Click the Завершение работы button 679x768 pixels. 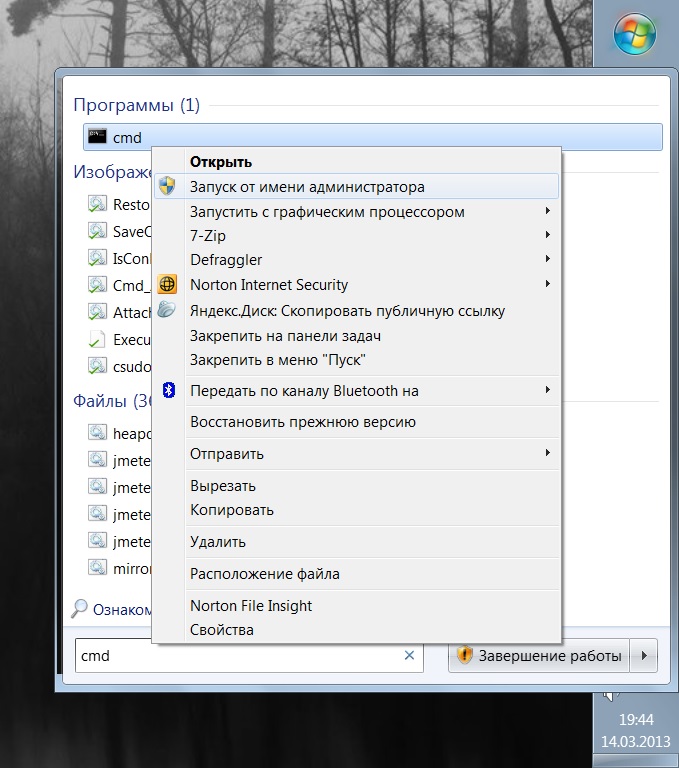(x=539, y=655)
